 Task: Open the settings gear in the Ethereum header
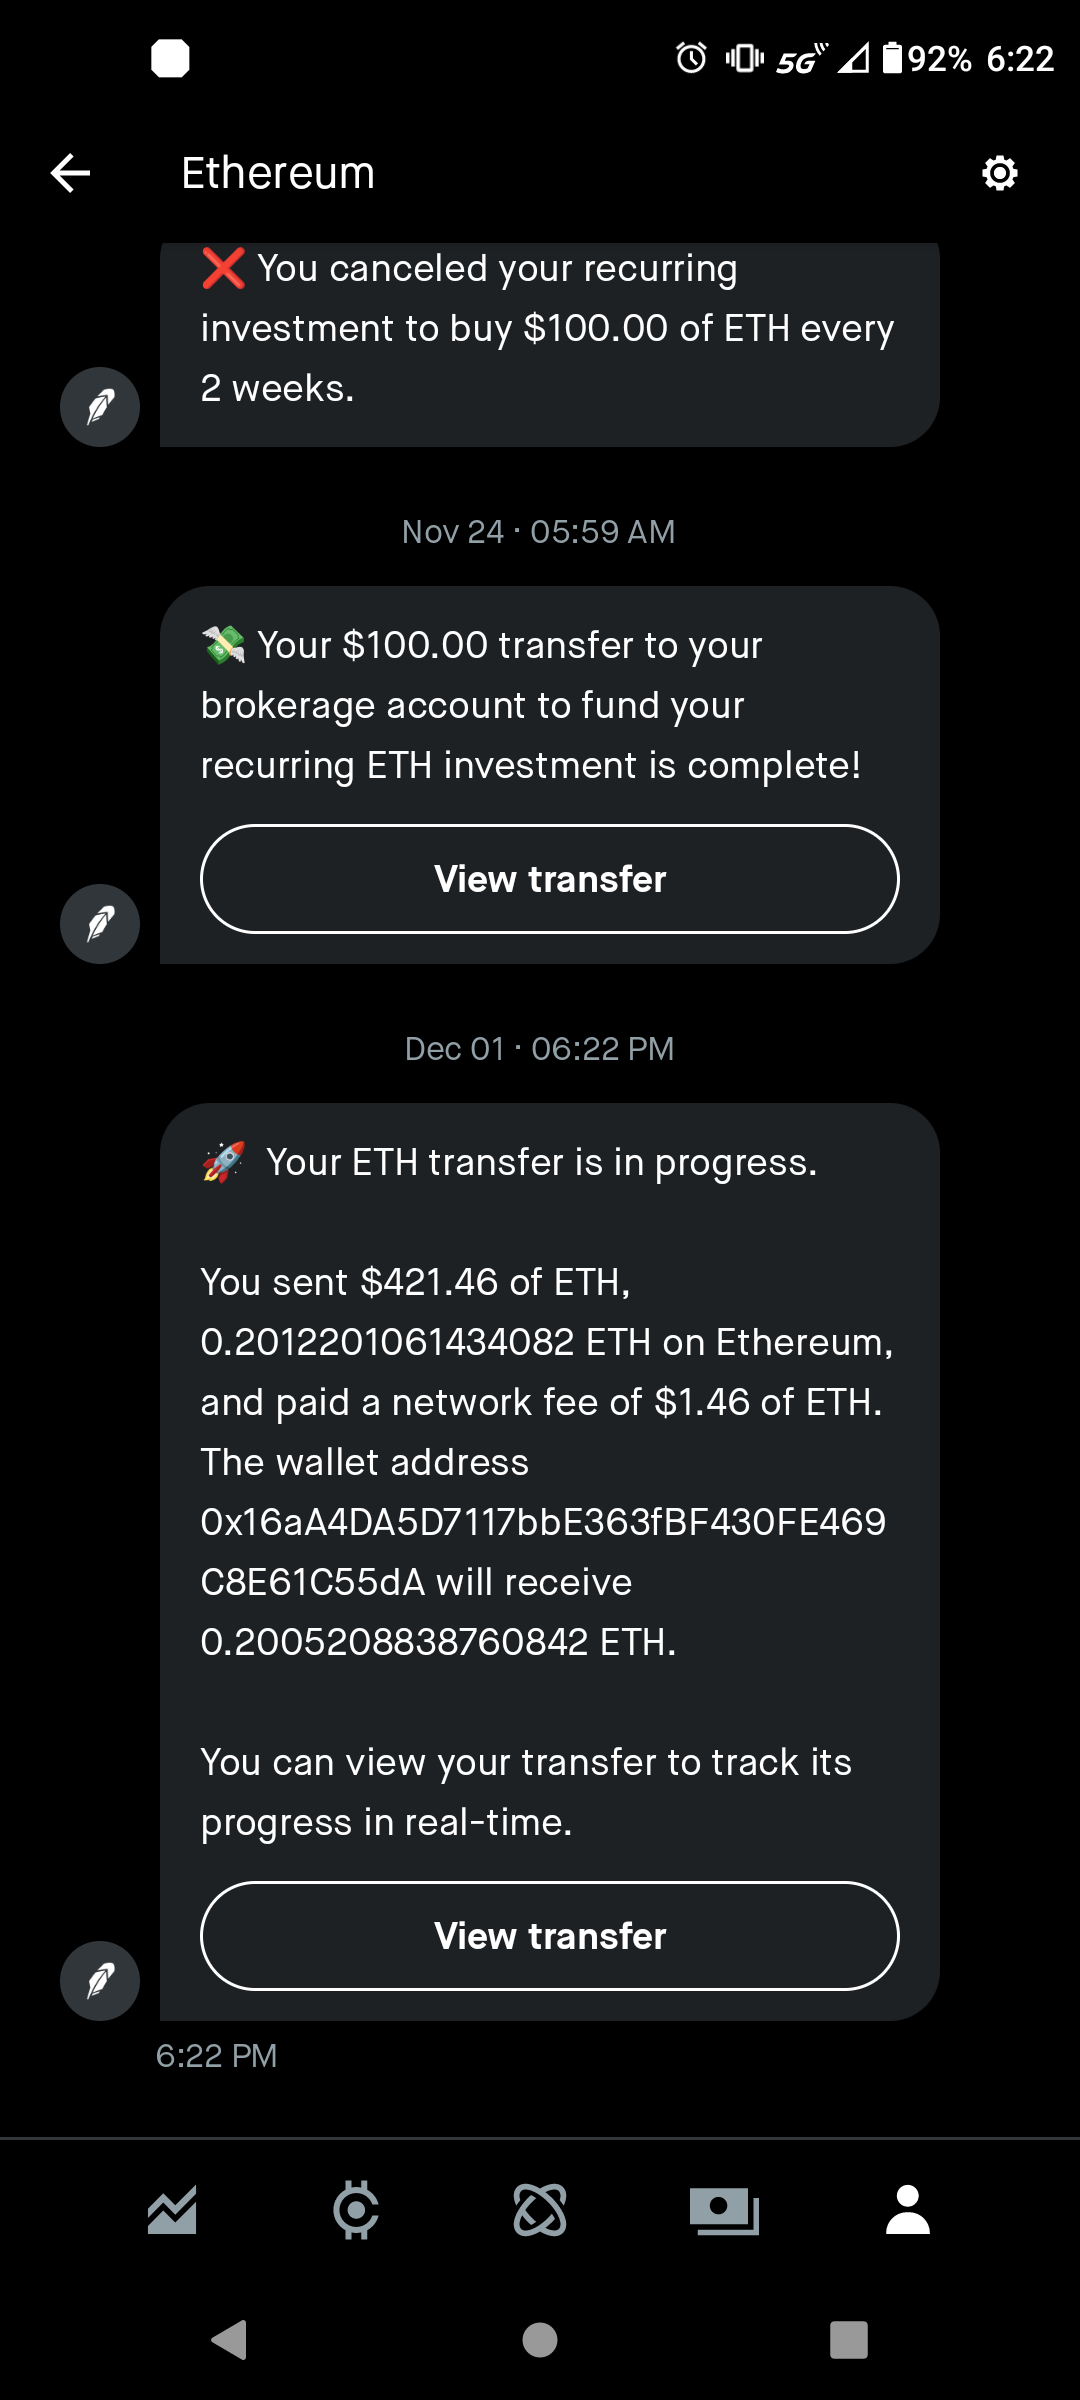coord(999,173)
